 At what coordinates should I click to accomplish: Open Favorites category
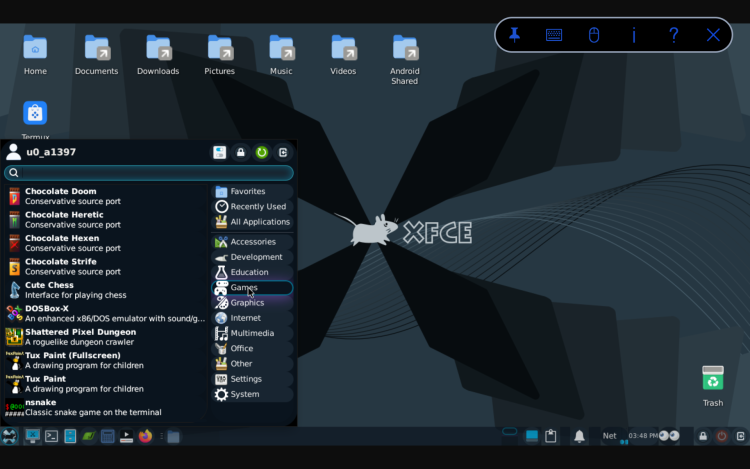(x=252, y=191)
